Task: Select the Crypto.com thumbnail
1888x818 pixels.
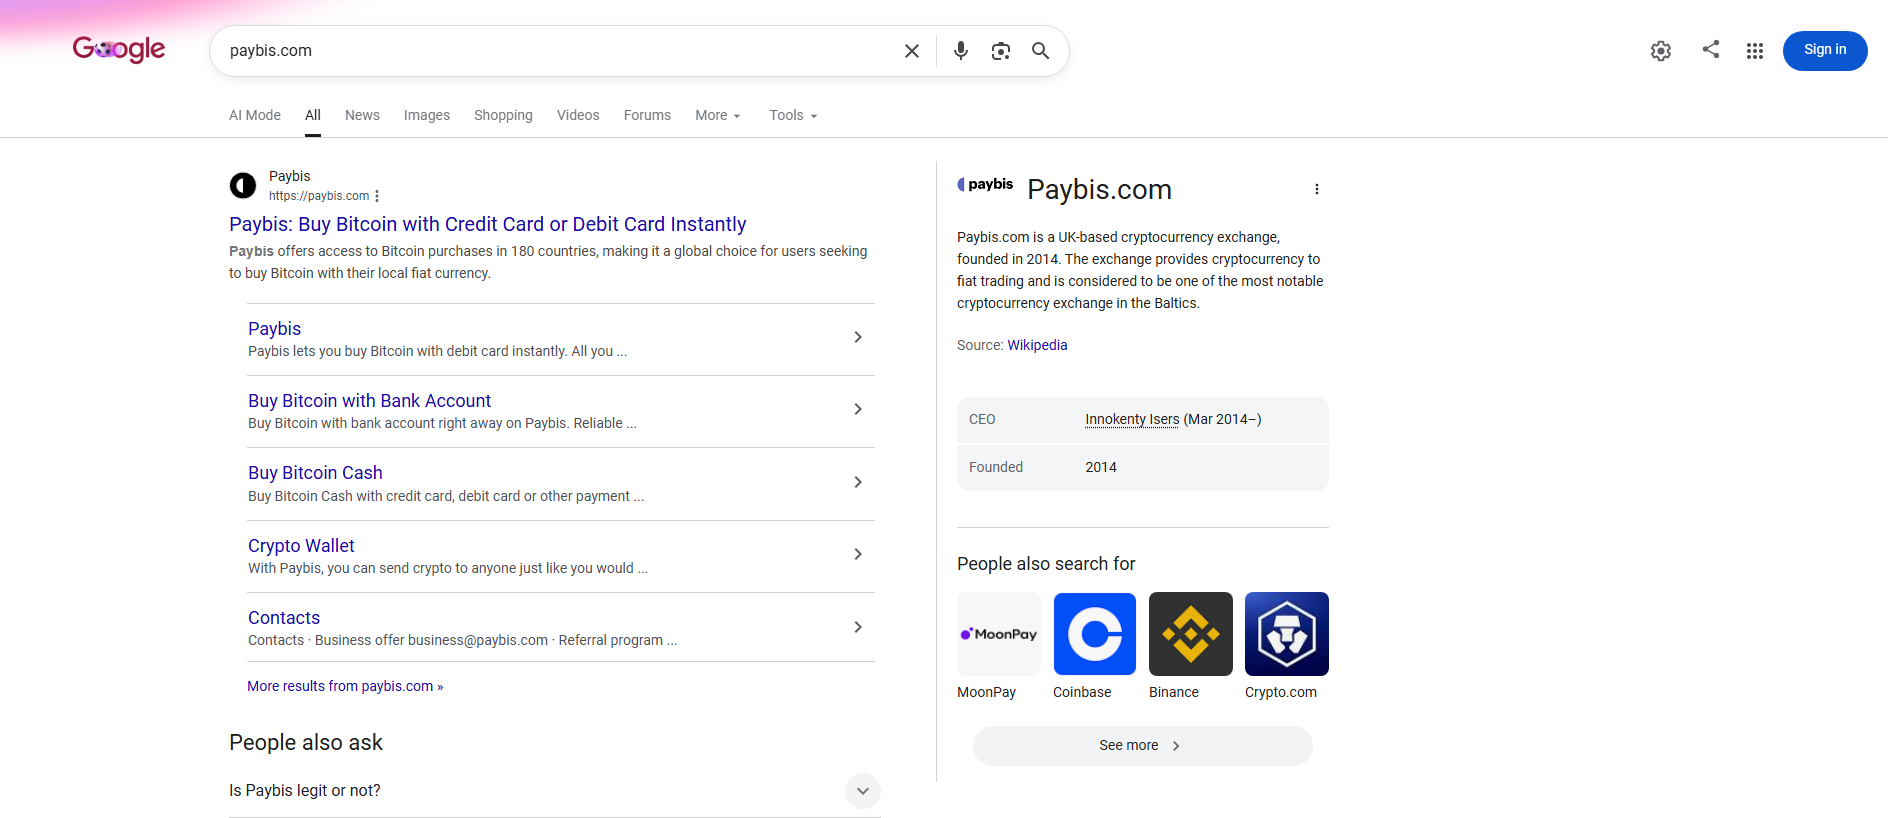Action: point(1287,634)
